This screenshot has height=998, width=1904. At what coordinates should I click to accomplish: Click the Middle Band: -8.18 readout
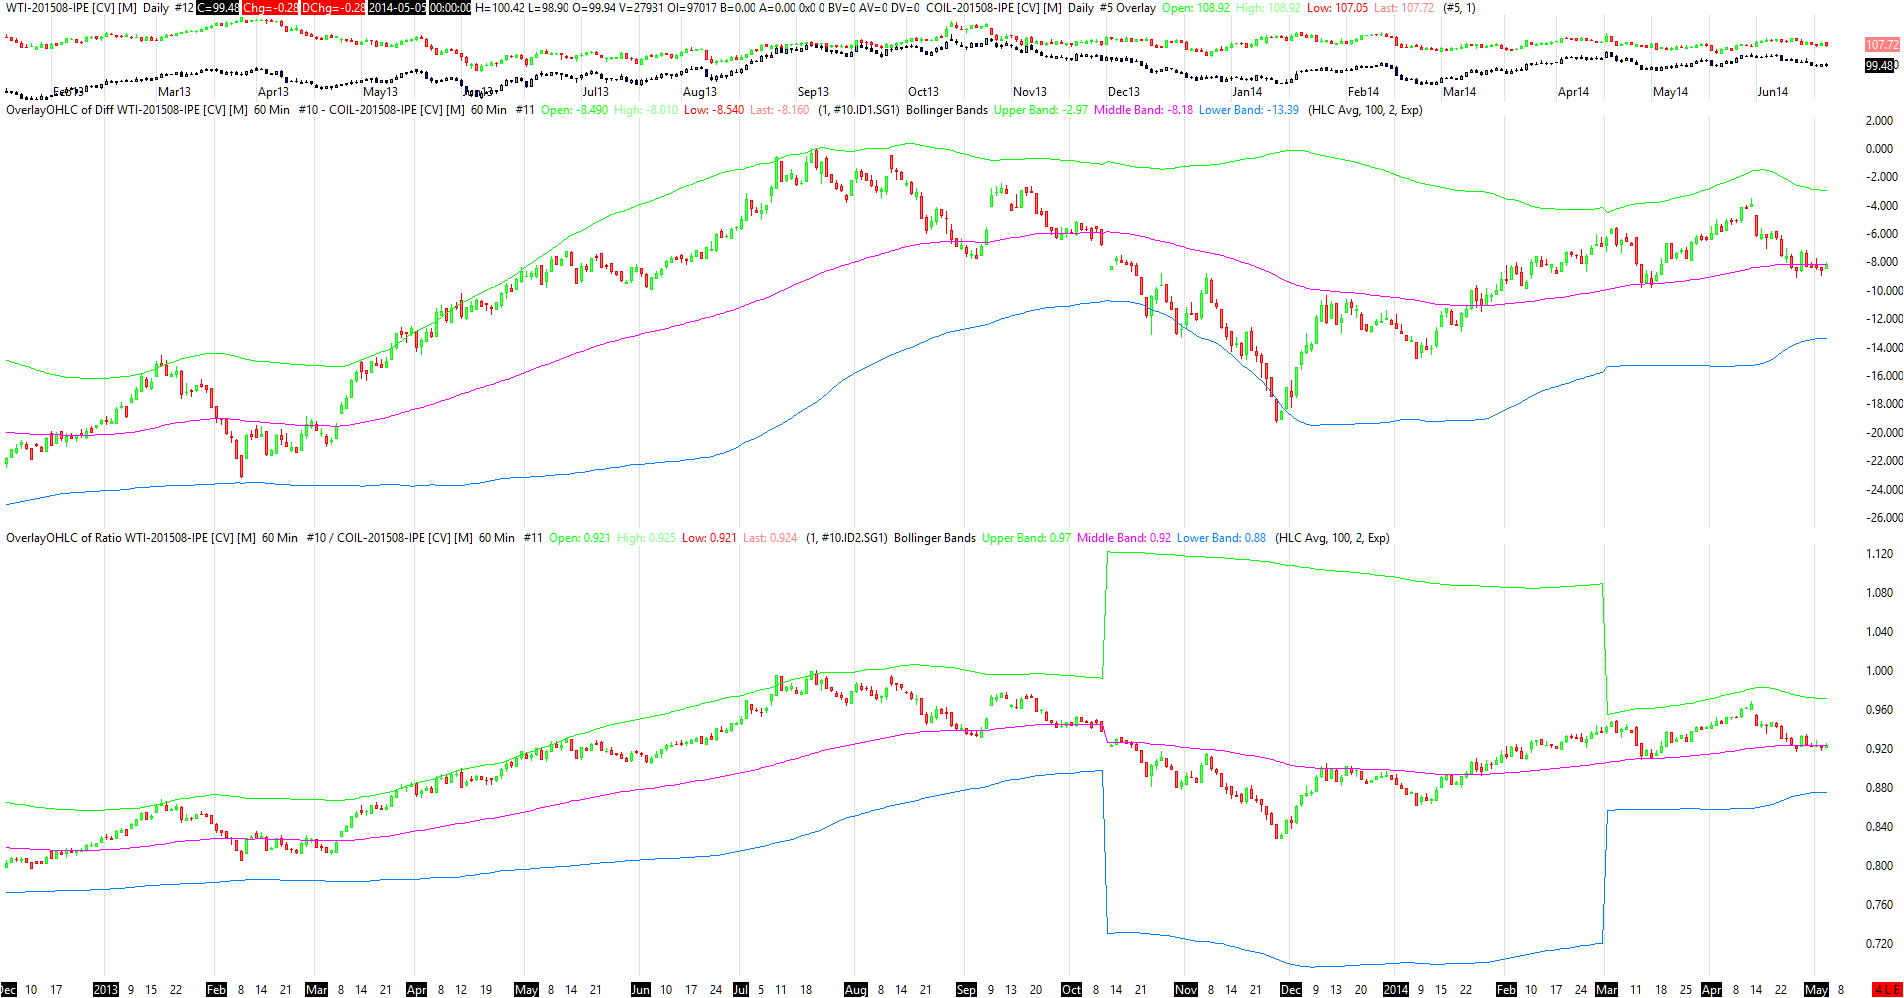coord(1143,110)
